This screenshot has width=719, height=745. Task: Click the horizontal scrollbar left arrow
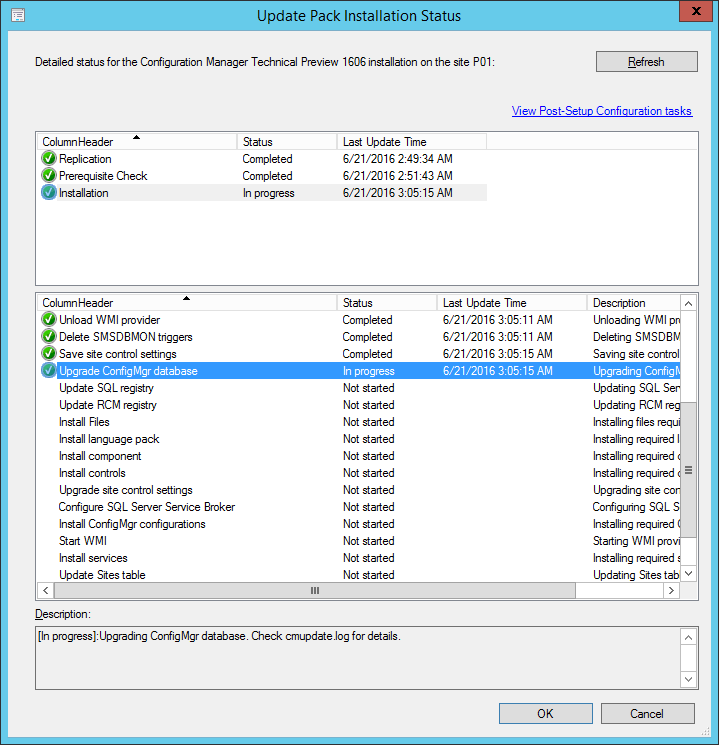46,591
